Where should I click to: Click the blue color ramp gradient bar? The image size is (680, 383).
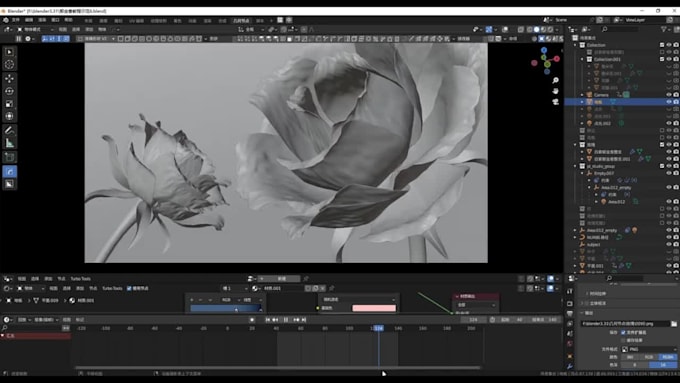click(x=226, y=308)
